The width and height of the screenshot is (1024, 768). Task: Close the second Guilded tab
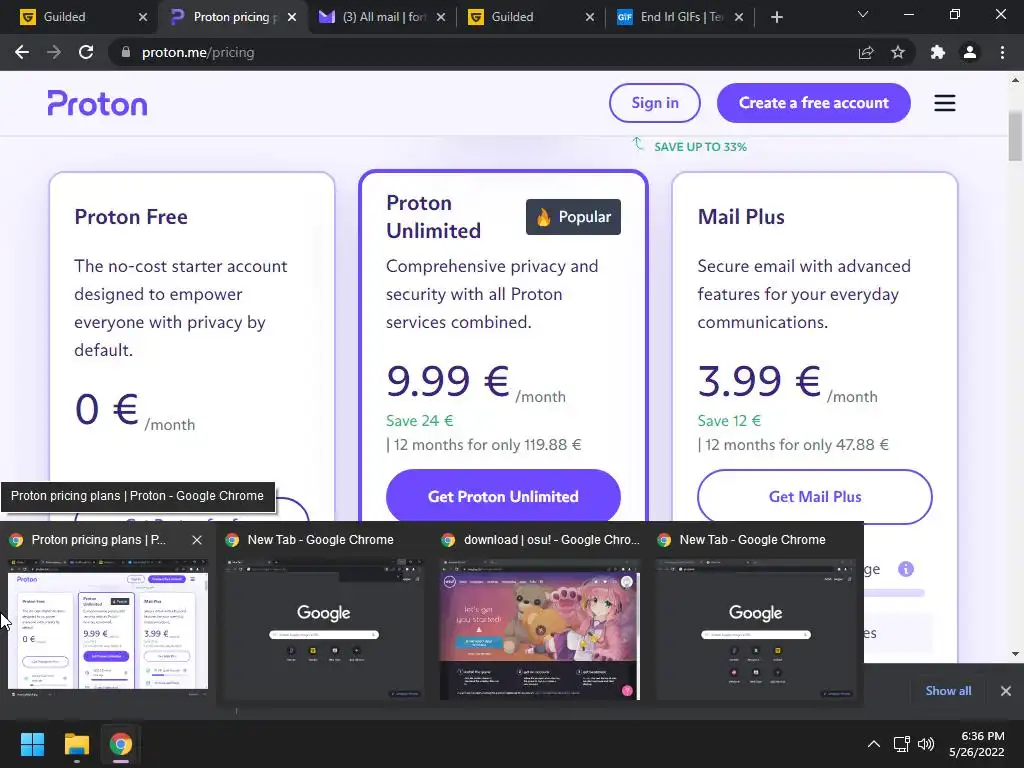590,17
